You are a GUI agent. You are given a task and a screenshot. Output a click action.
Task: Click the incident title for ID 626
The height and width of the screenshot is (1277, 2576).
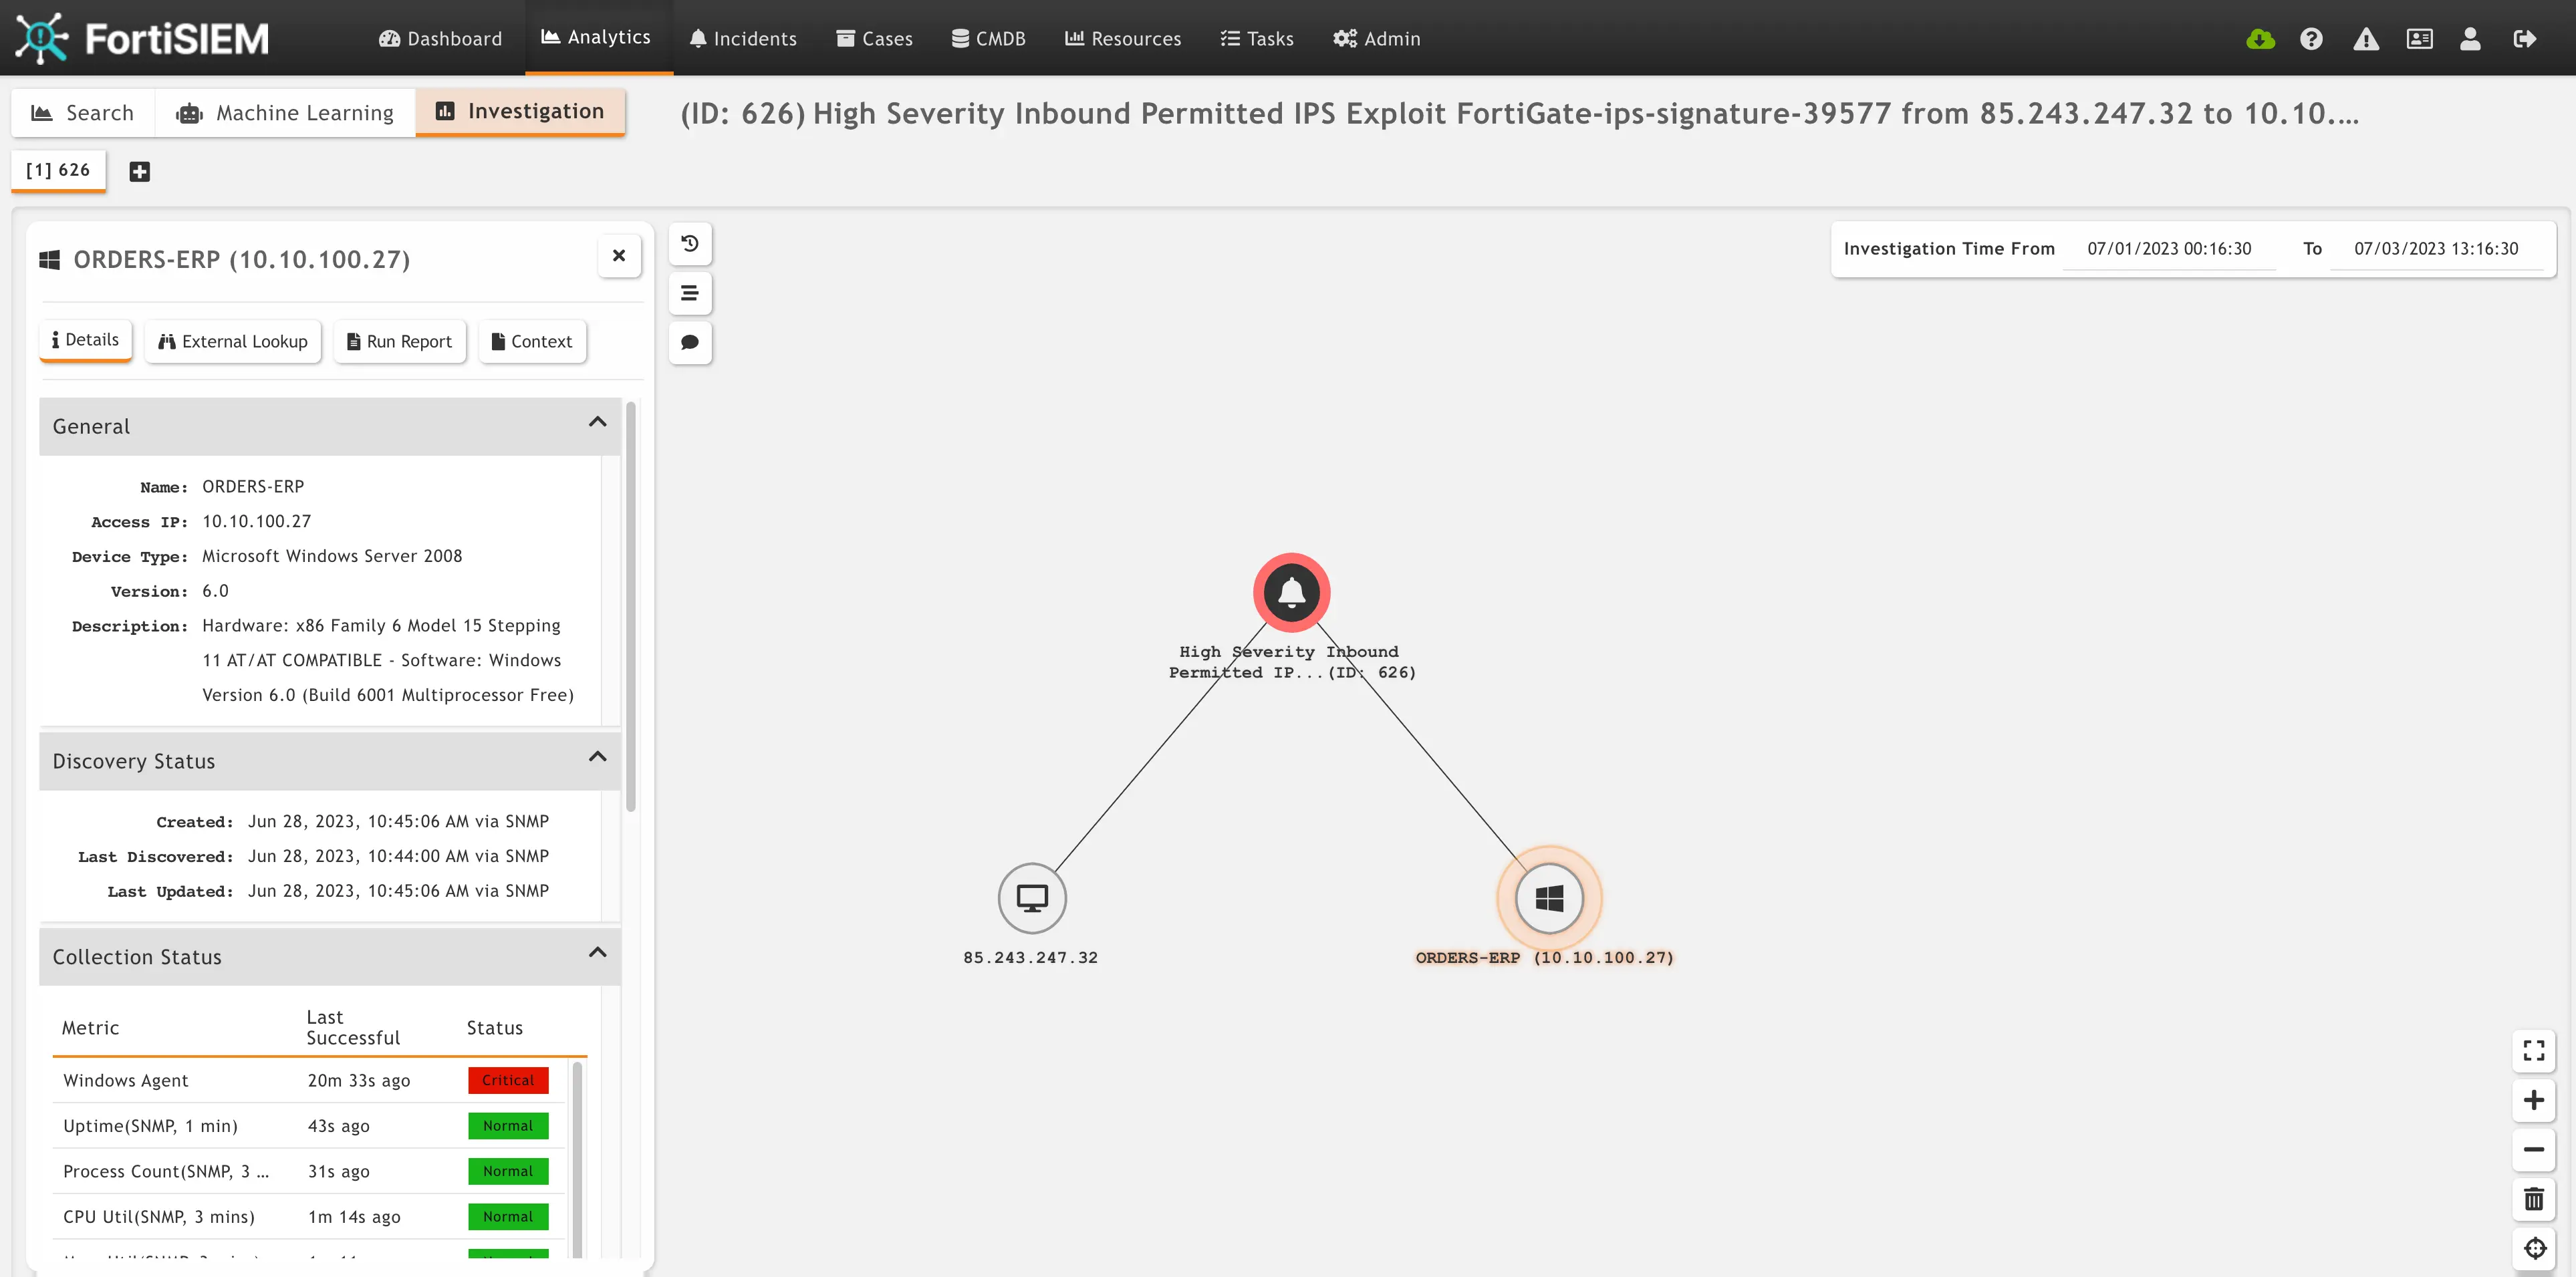1520,113
